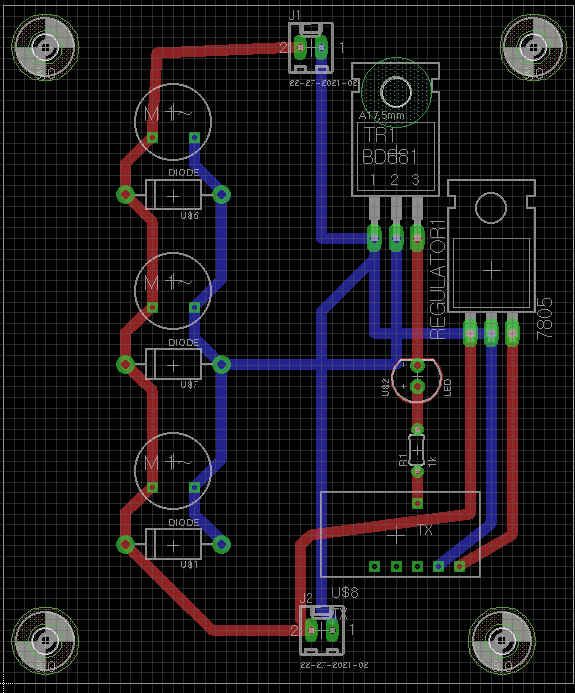Click the U$8 label near J2
Screen dimensions: 575x693
345,592
